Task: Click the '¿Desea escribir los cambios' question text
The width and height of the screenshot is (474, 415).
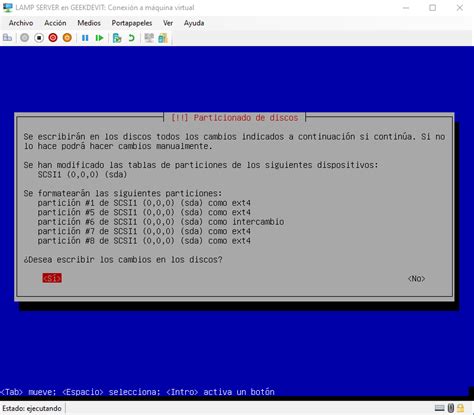Action: coord(123,260)
